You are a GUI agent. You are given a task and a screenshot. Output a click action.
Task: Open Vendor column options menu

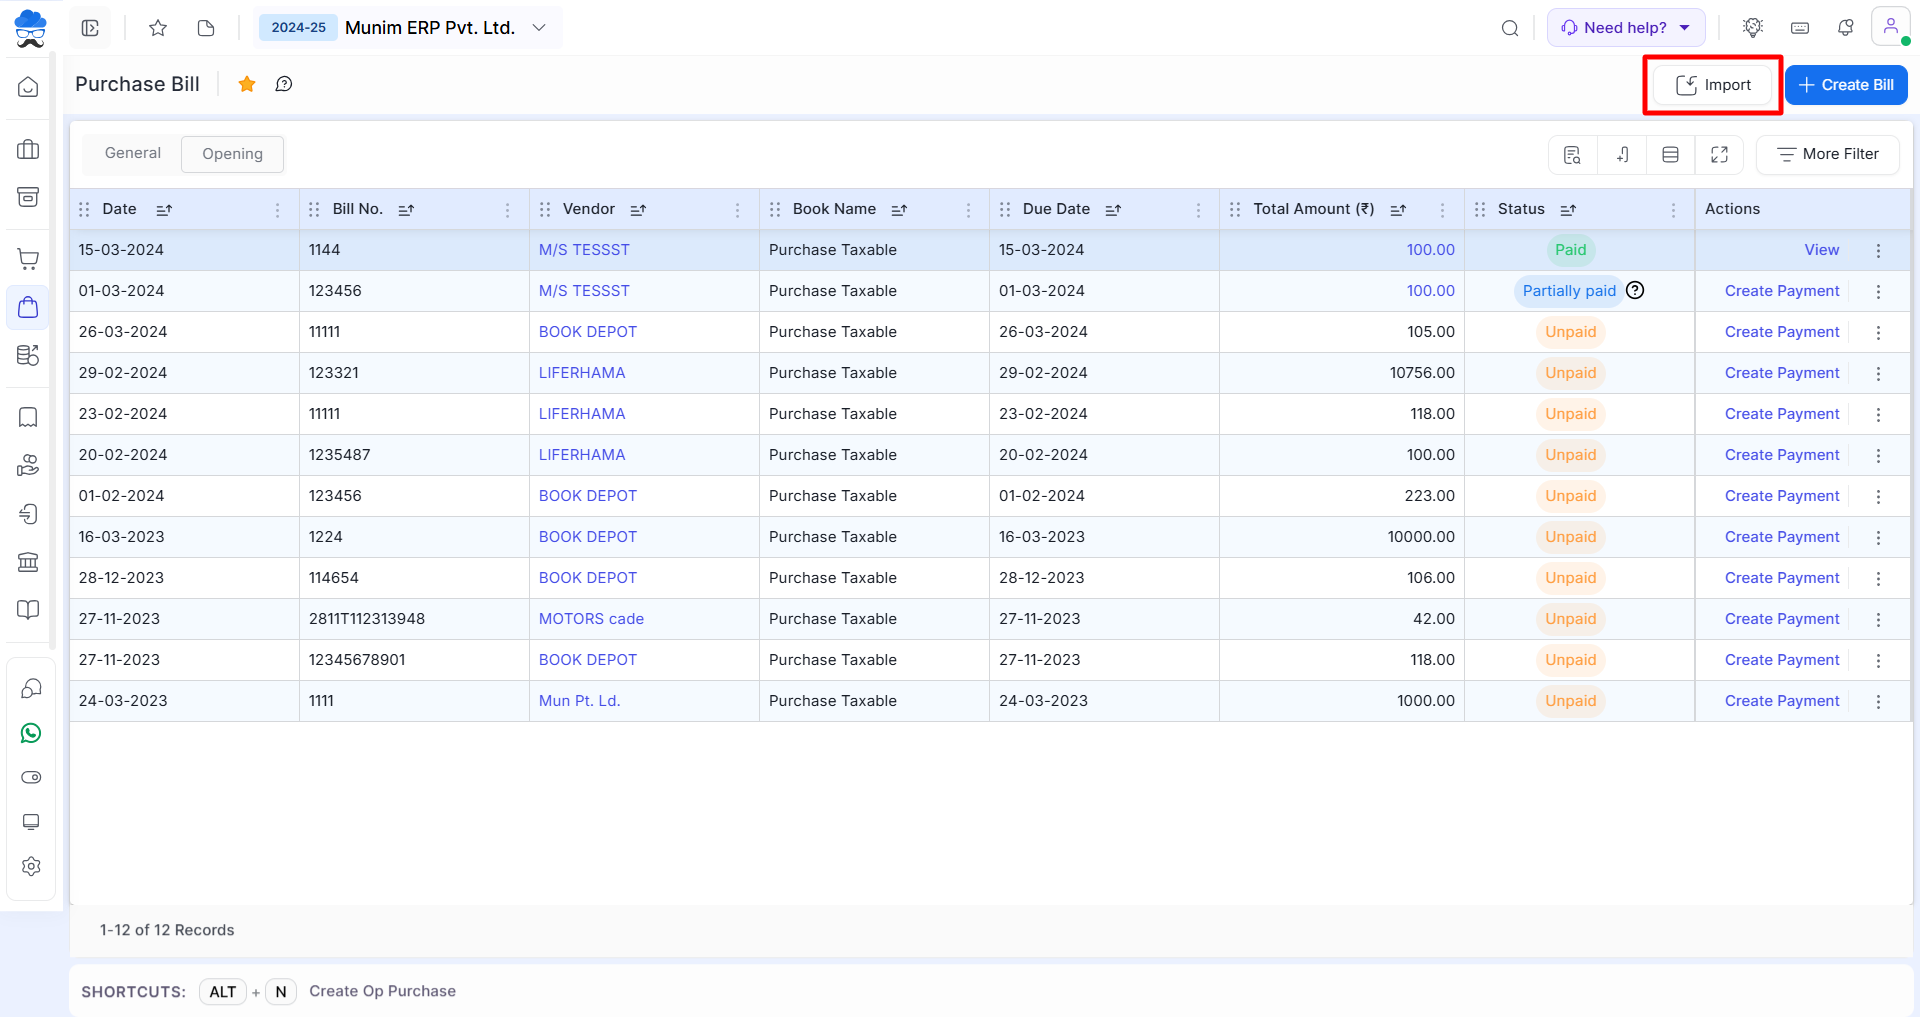tap(737, 209)
